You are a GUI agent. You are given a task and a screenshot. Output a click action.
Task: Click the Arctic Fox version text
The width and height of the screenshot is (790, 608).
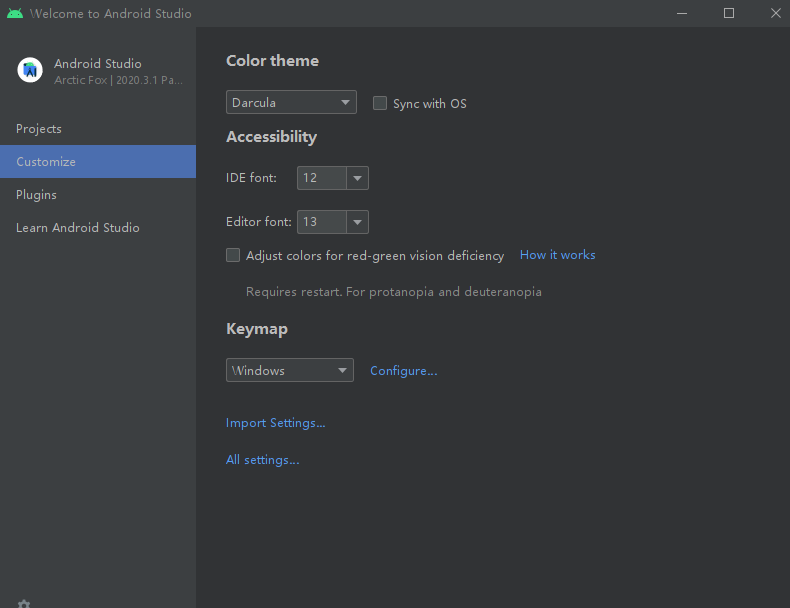pyautogui.click(x=118, y=80)
